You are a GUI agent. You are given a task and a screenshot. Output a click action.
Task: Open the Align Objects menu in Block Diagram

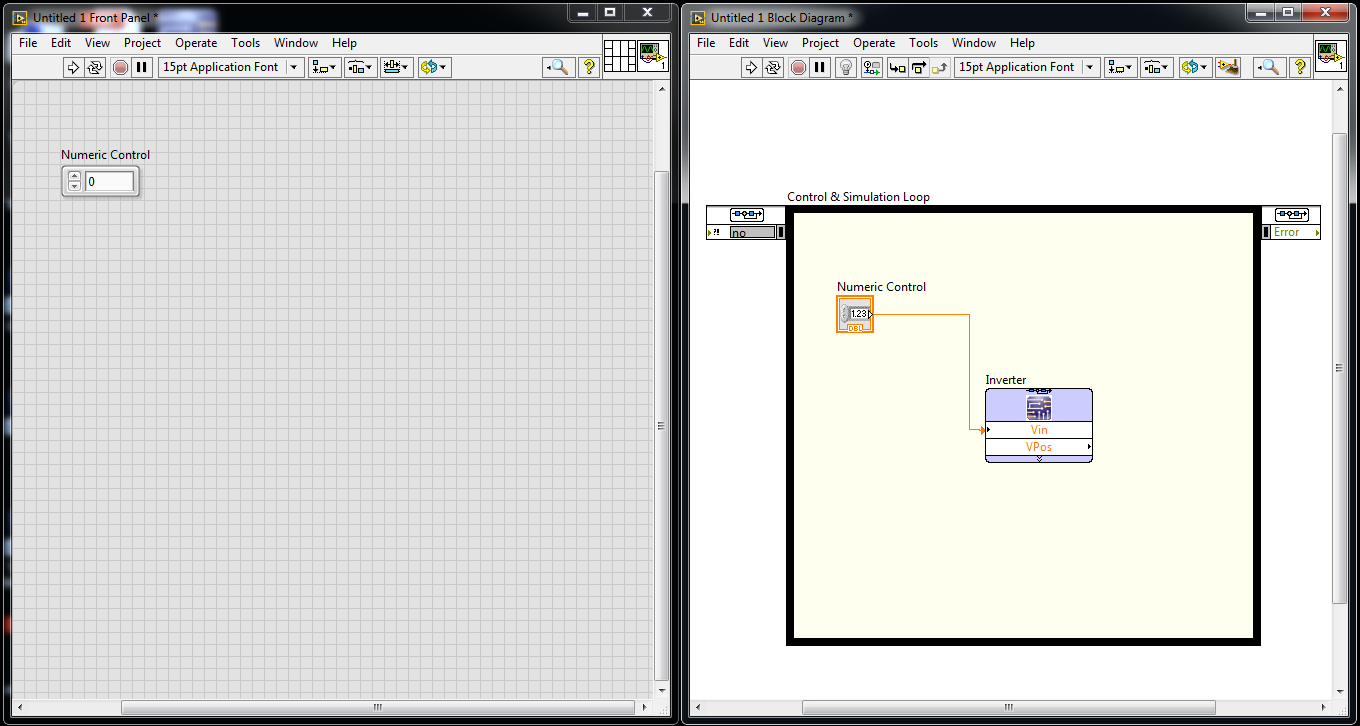[1120, 67]
